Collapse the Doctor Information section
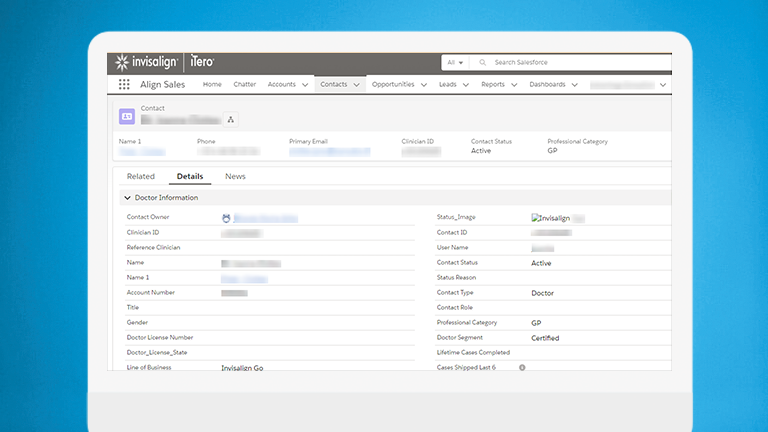Viewport: 768px width, 432px height. tap(127, 198)
